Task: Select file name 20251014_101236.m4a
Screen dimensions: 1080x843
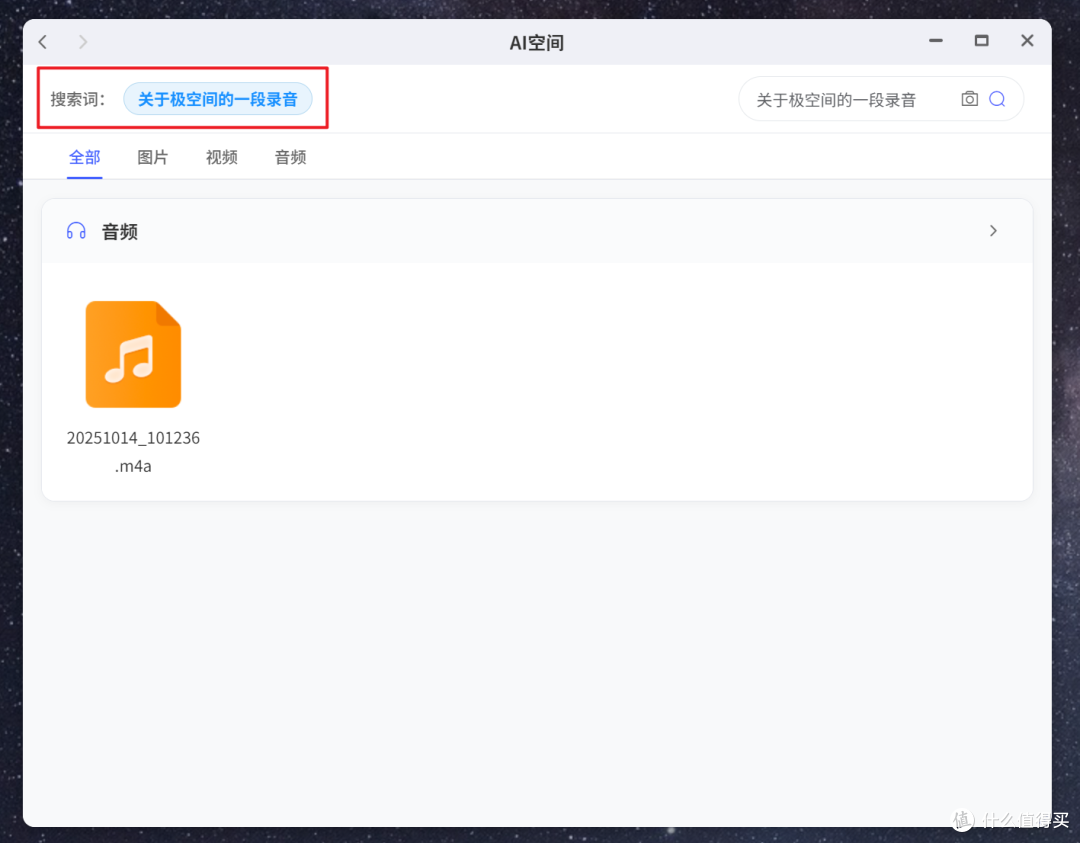Action: tap(134, 452)
